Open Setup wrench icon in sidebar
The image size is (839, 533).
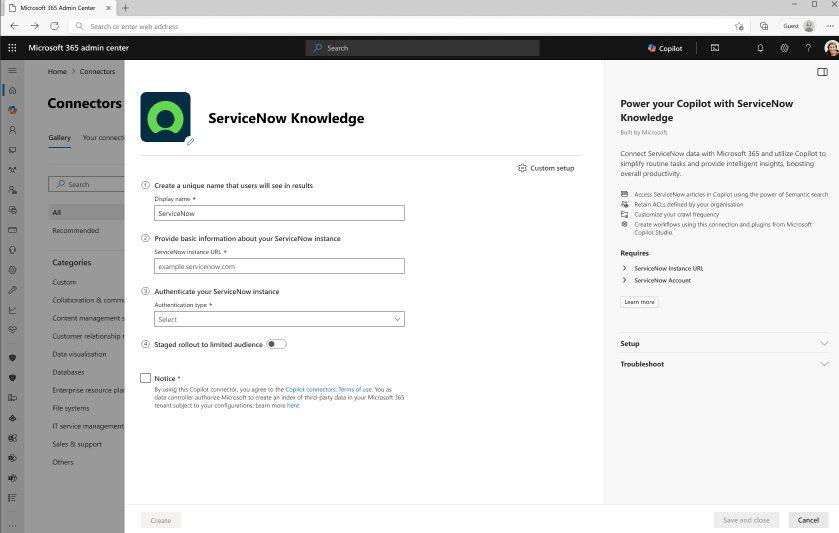pos(12,290)
